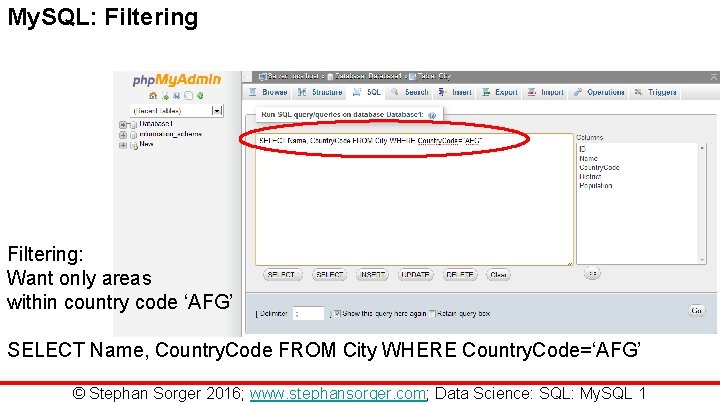
Task: Expand the Database1 tree node
Action: coord(123,124)
